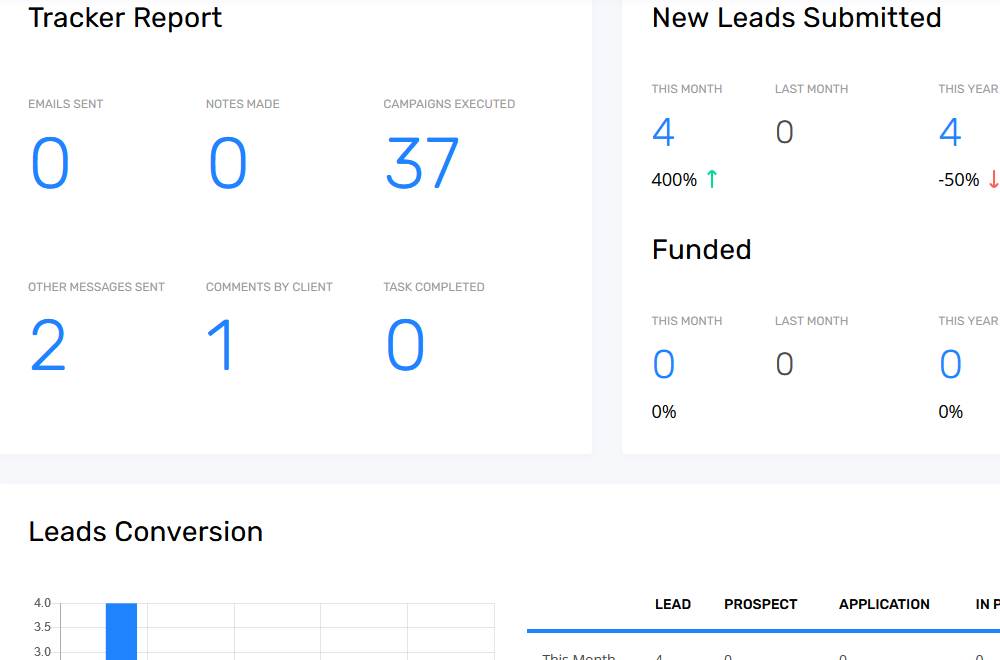Image resolution: width=1000 pixels, height=660 pixels.
Task: Select the New Leads Submitted heading
Action: (797, 17)
